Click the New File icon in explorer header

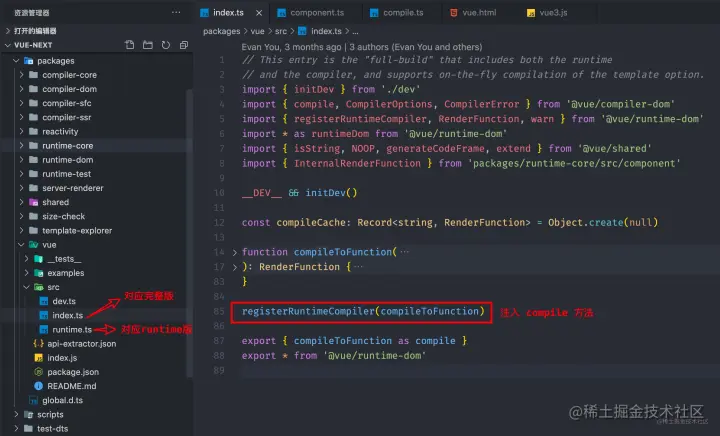click(x=129, y=45)
